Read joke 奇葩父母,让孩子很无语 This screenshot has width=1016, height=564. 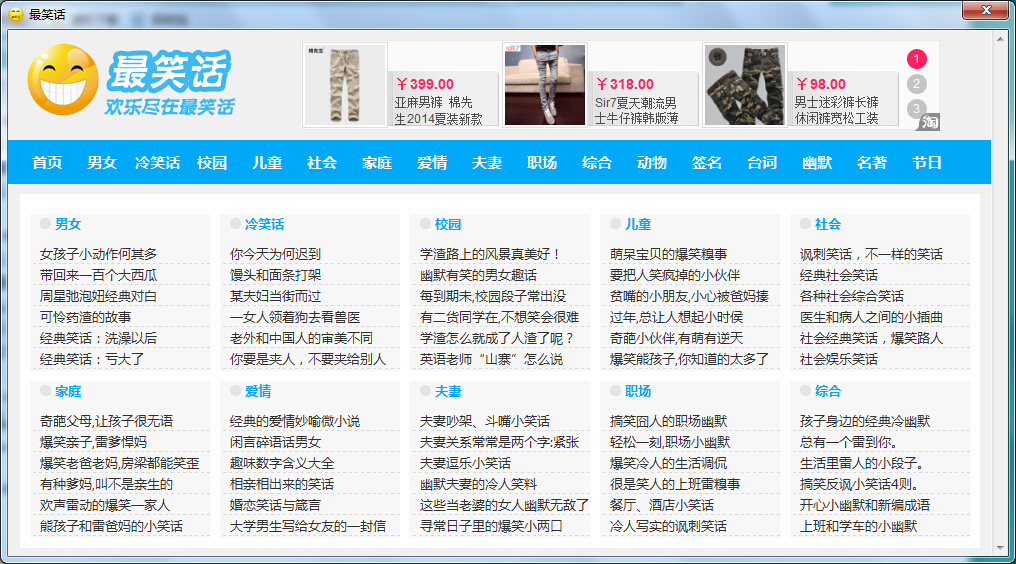click(106, 421)
